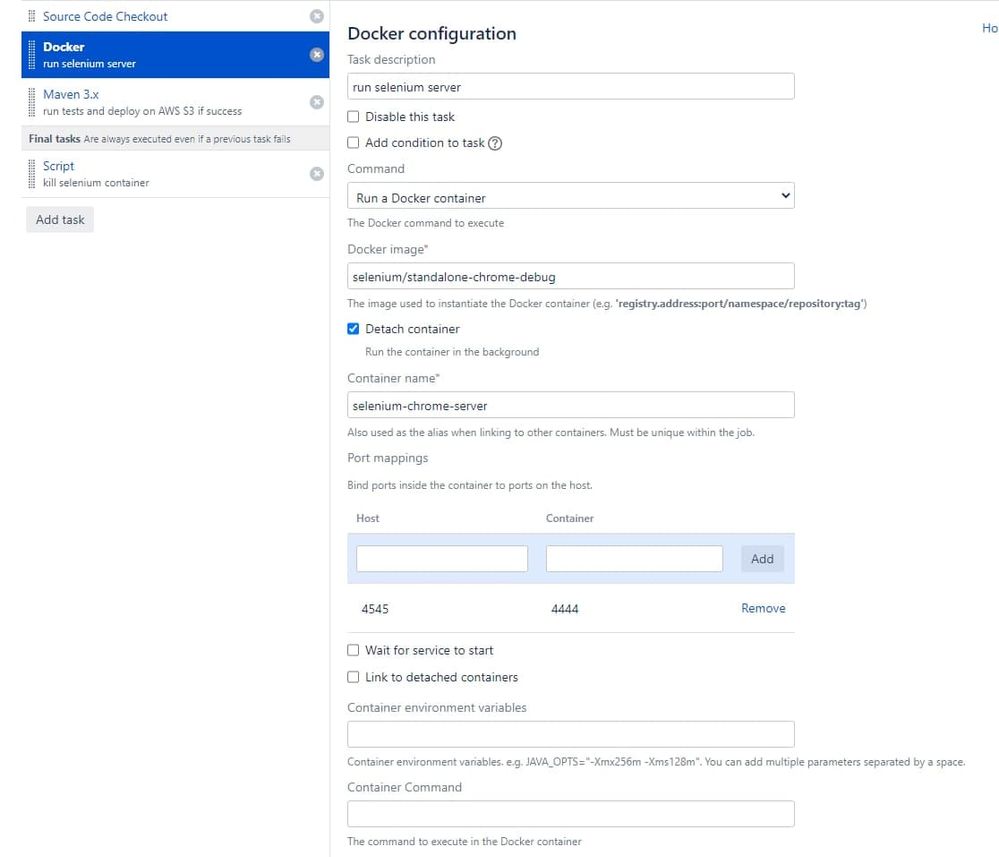The width and height of the screenshot is (999, 857).
Task: Click the host port value 4545
Action: tap(375, 609)
